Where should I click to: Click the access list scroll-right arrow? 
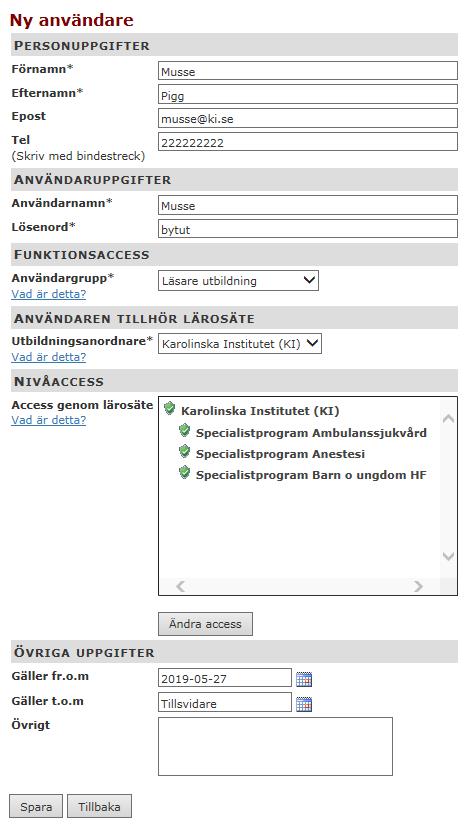[x=418, y=586]
